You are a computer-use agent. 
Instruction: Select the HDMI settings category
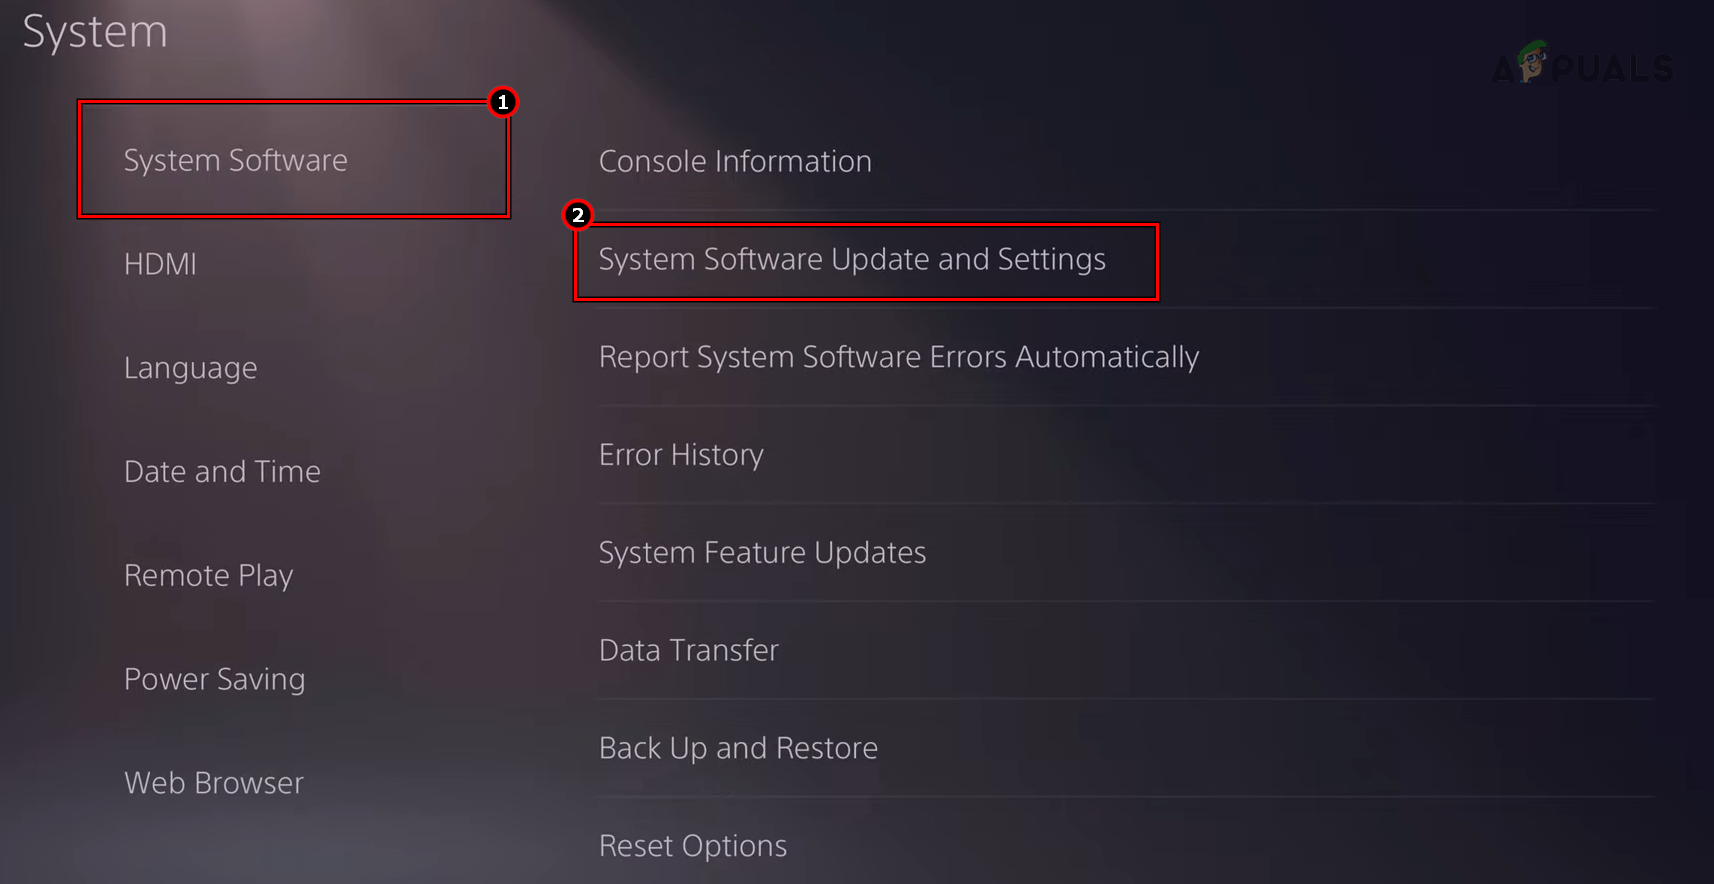pyautogui.click(x=160, y=264)
